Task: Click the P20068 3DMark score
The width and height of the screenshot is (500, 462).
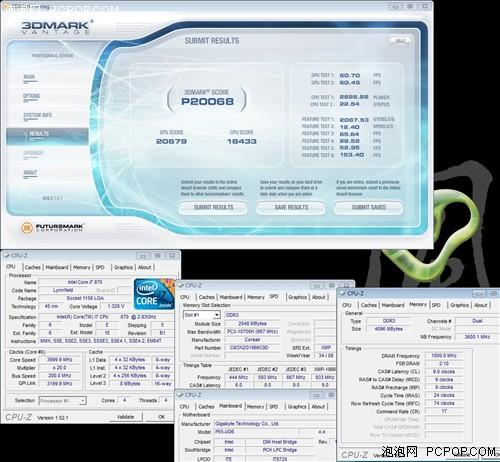Action: (207, 101)
